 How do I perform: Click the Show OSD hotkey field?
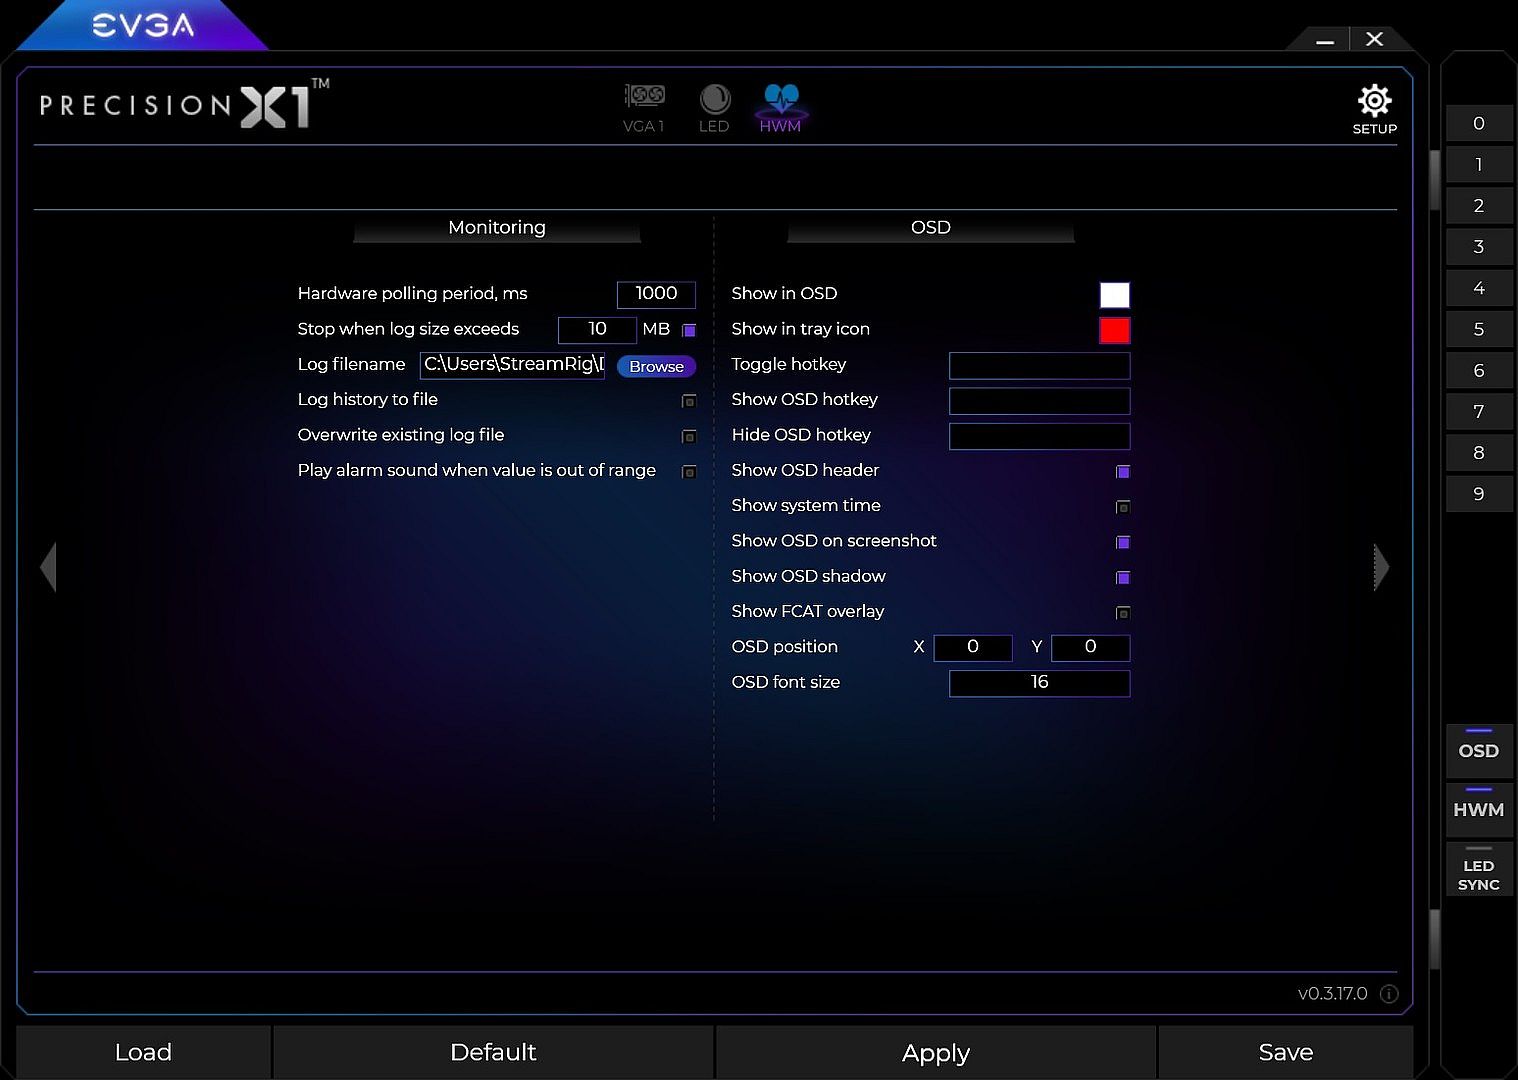click(1039, 401)
